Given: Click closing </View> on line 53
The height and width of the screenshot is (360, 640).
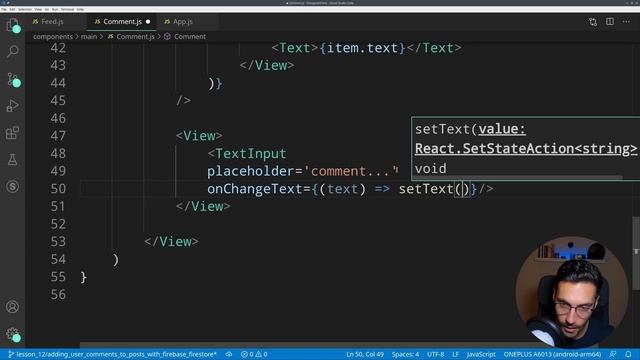Looking at the screenshot, I should pos(171,242).
